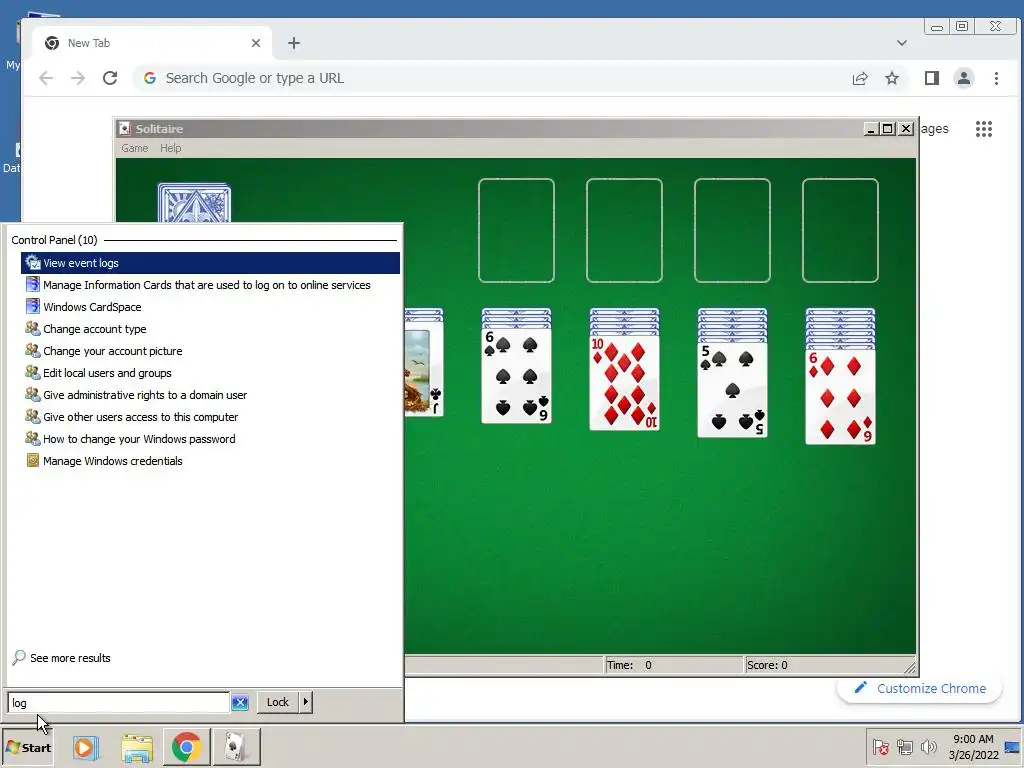Open a new Chrome tab with plus
Image resolution: width=1024 pixels, height=768 pixels.
(x=294, y=43)
